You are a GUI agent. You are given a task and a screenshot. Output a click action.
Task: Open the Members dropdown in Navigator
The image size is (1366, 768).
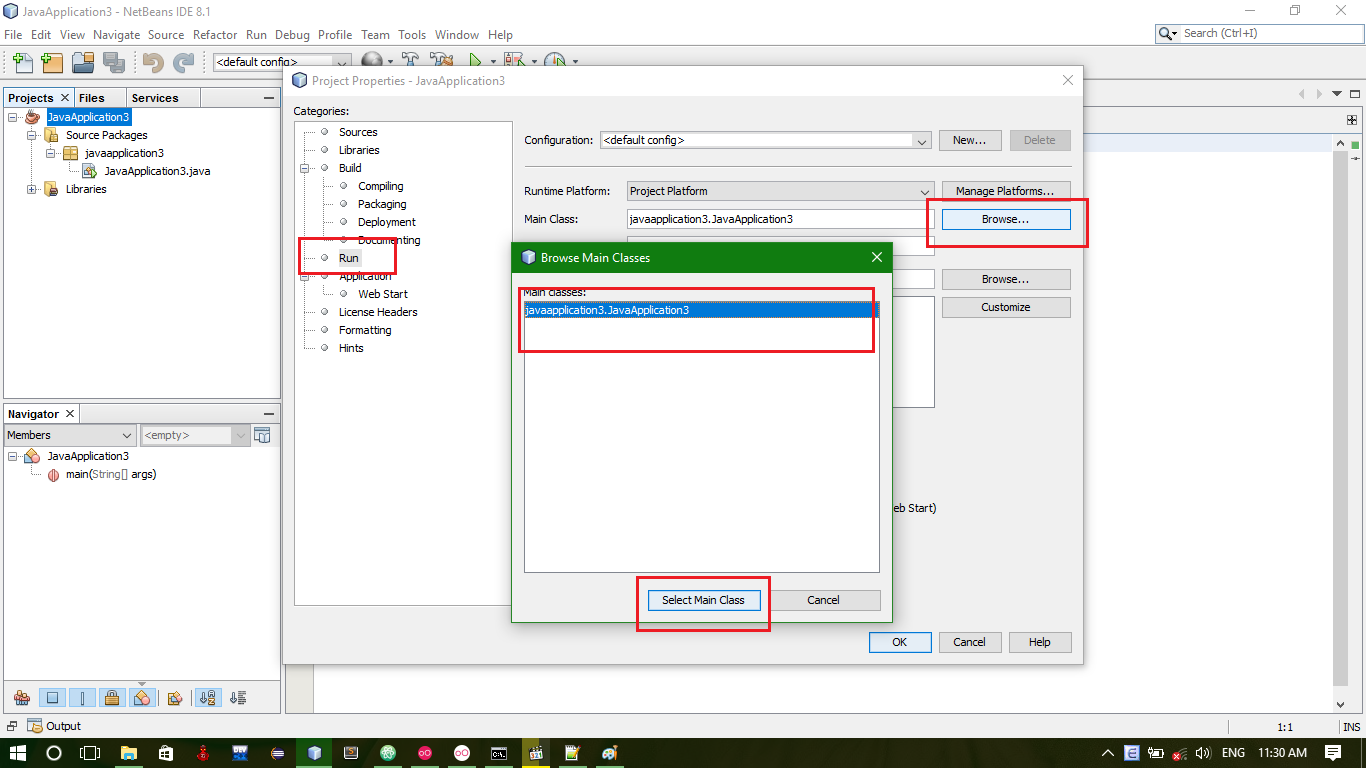tap(70, 435)
